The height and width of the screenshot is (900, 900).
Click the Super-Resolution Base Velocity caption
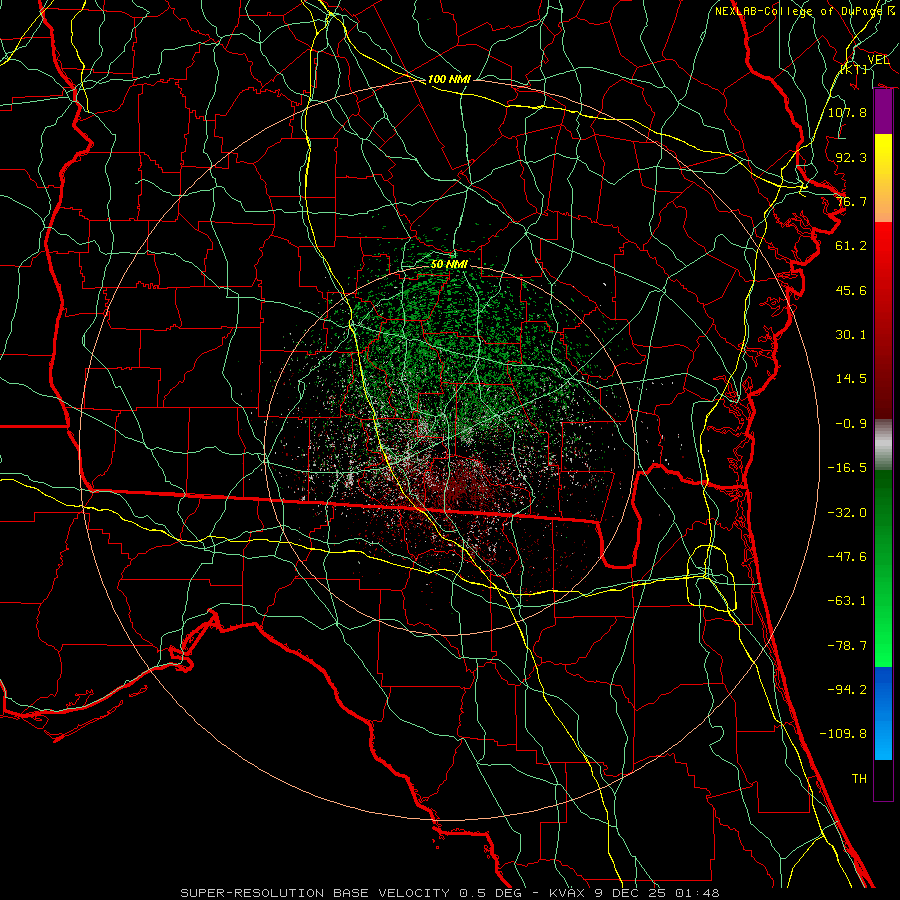point(449,893)
